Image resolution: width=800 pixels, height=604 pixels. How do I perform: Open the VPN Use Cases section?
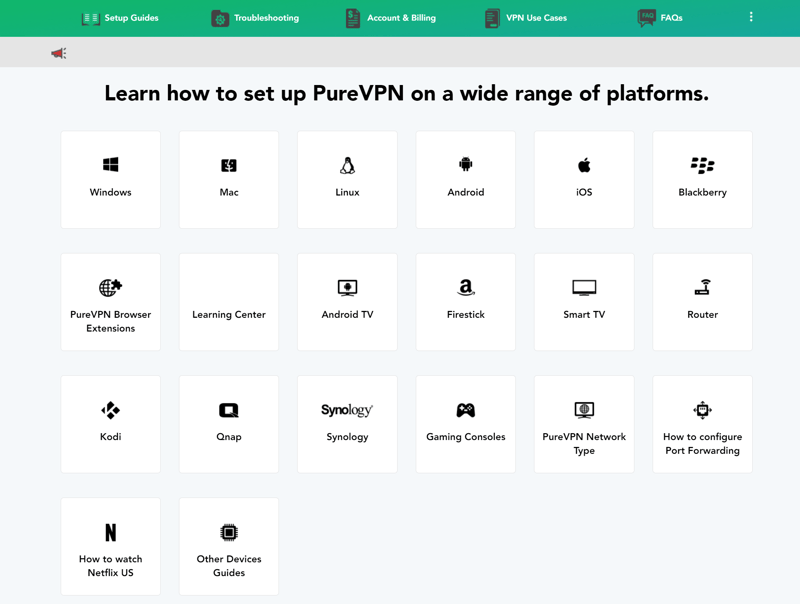click(x=526, y=18)
